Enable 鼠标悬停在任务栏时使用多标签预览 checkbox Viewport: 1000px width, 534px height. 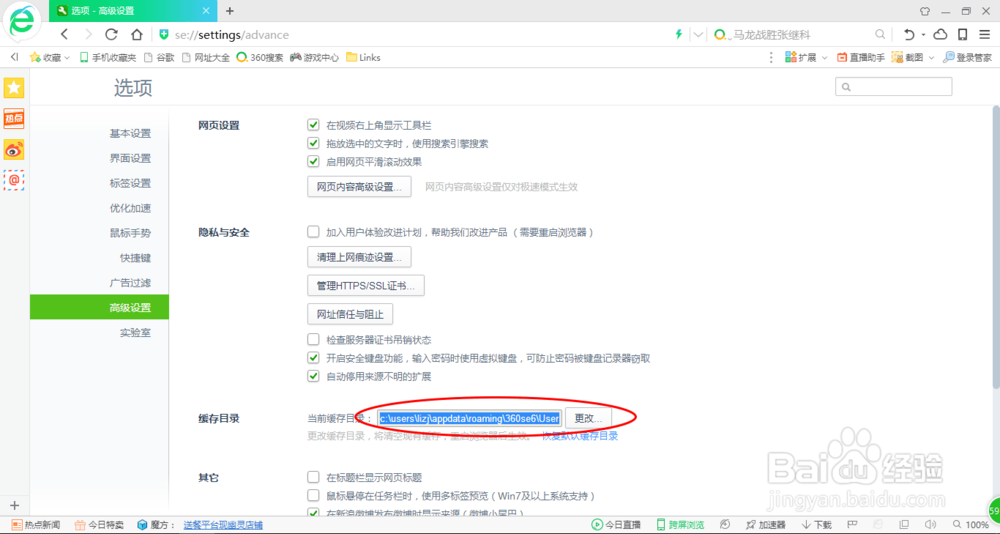coord(313,495)
